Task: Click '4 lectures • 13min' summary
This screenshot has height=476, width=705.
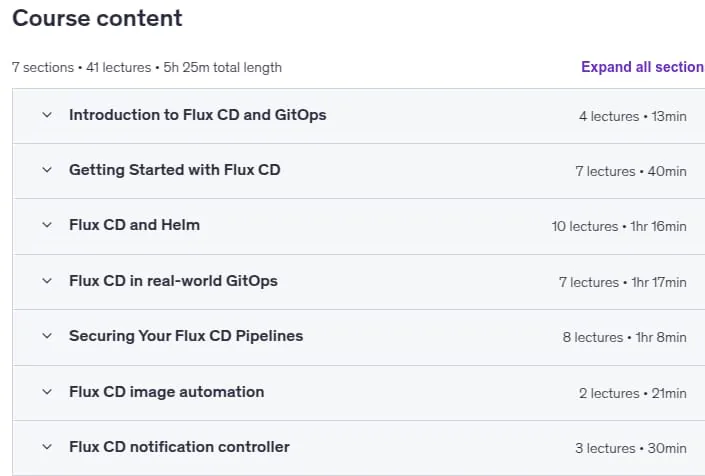Action: [x=633, y=116]
